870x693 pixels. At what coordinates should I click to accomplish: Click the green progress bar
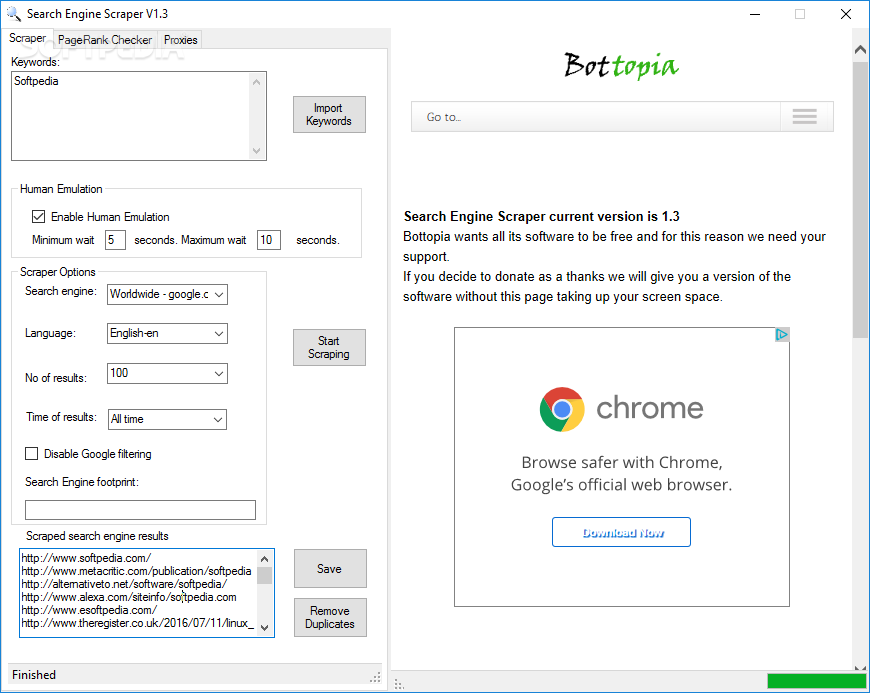click(x=816, y=681)
